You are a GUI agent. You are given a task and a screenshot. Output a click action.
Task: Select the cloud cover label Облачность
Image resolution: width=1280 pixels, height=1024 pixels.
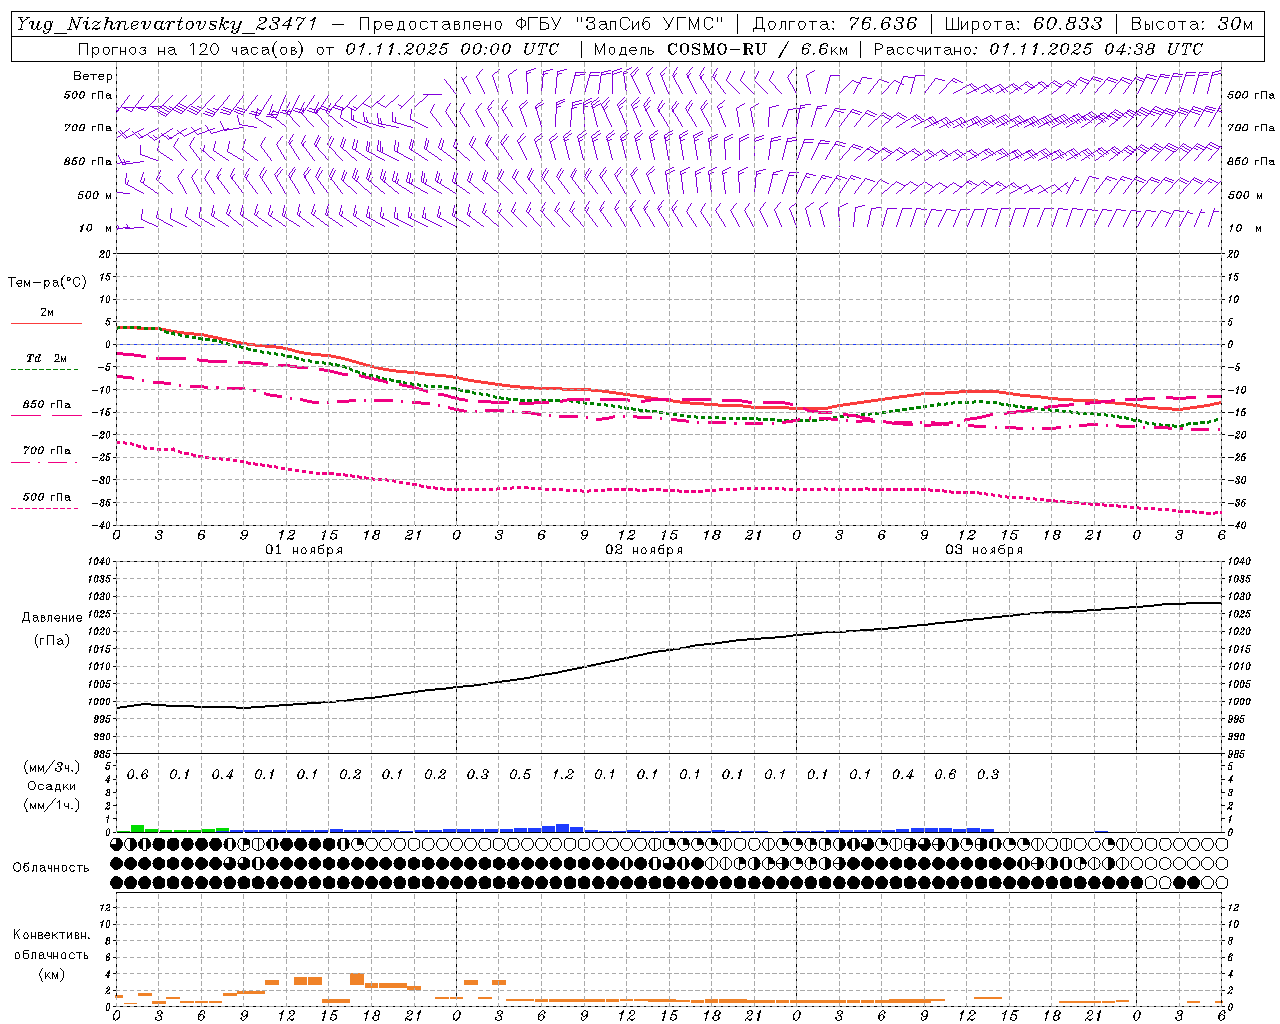coord(51,868)
